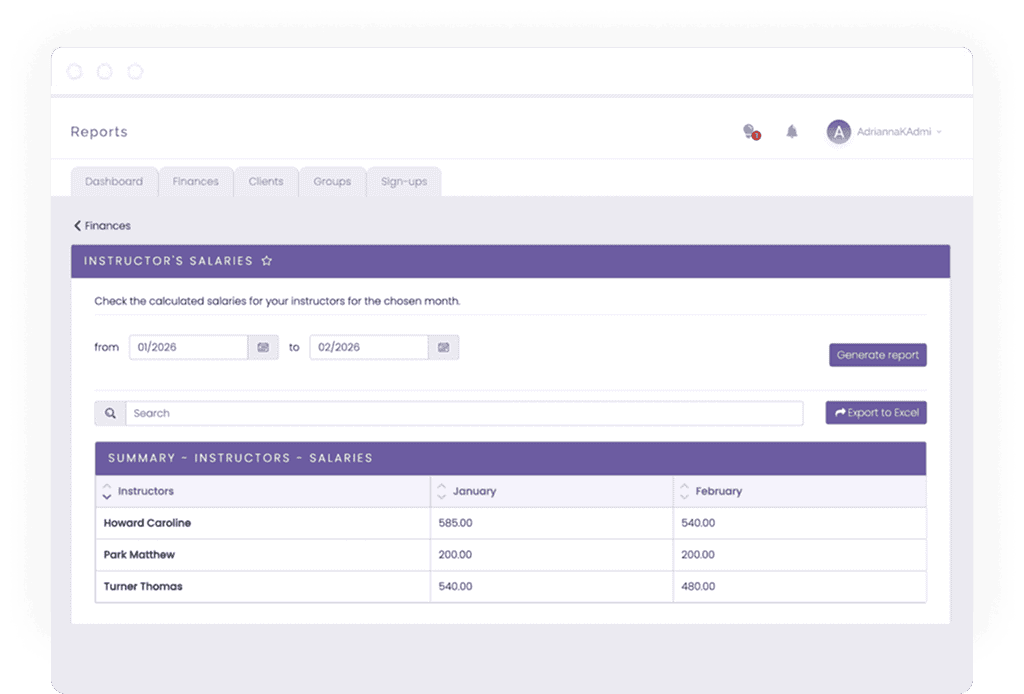
Task: Sort table by February column arrows
Action: (x=684, y=491)
